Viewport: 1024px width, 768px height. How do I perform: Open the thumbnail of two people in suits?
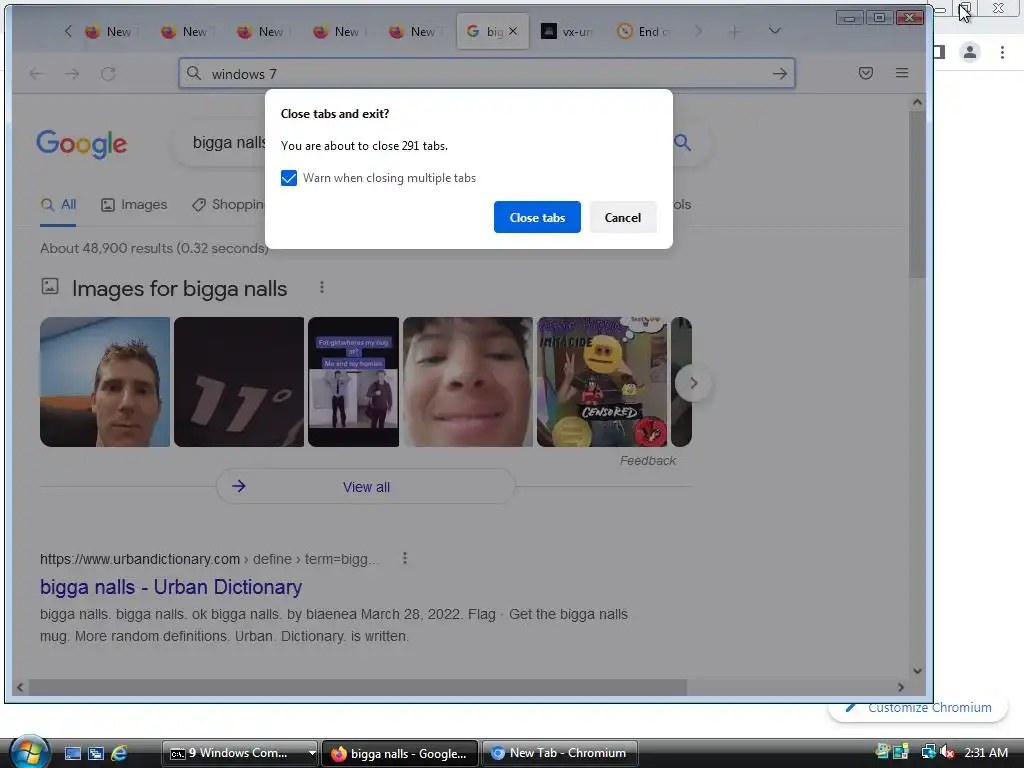[353, 382]
